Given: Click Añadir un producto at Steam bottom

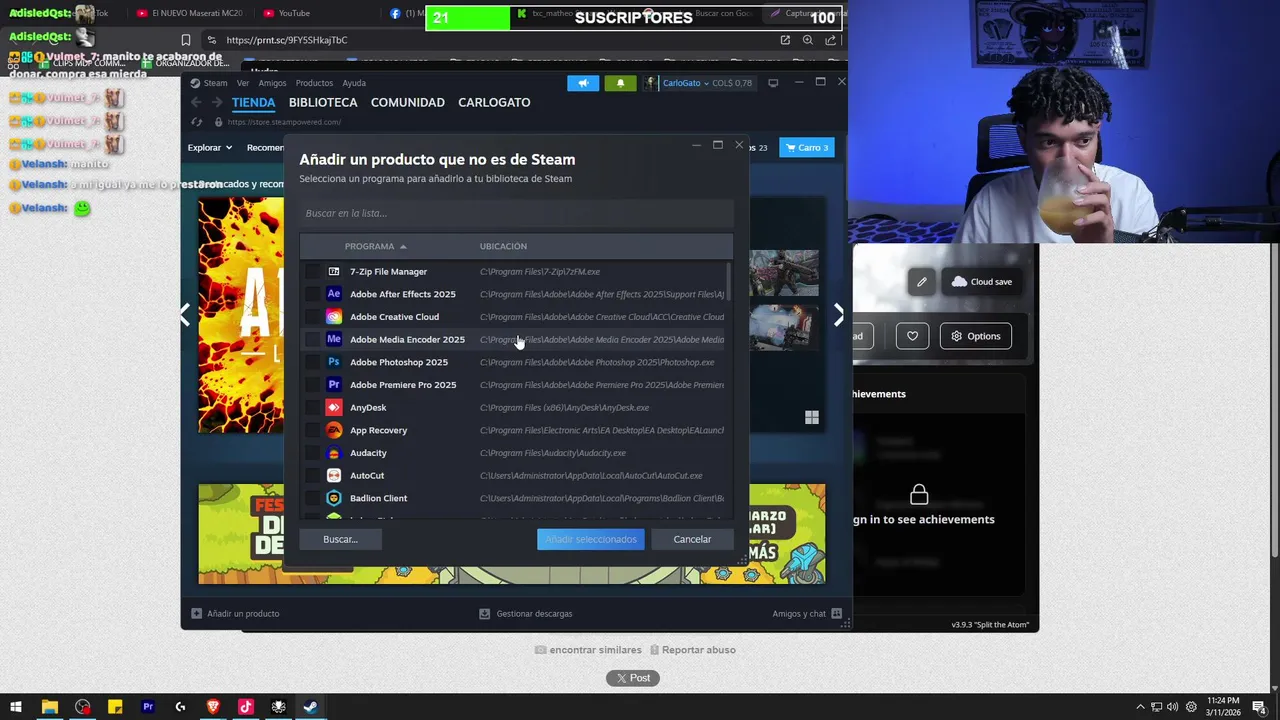Looking at the screenshot, I should click(x=235, y=614).
